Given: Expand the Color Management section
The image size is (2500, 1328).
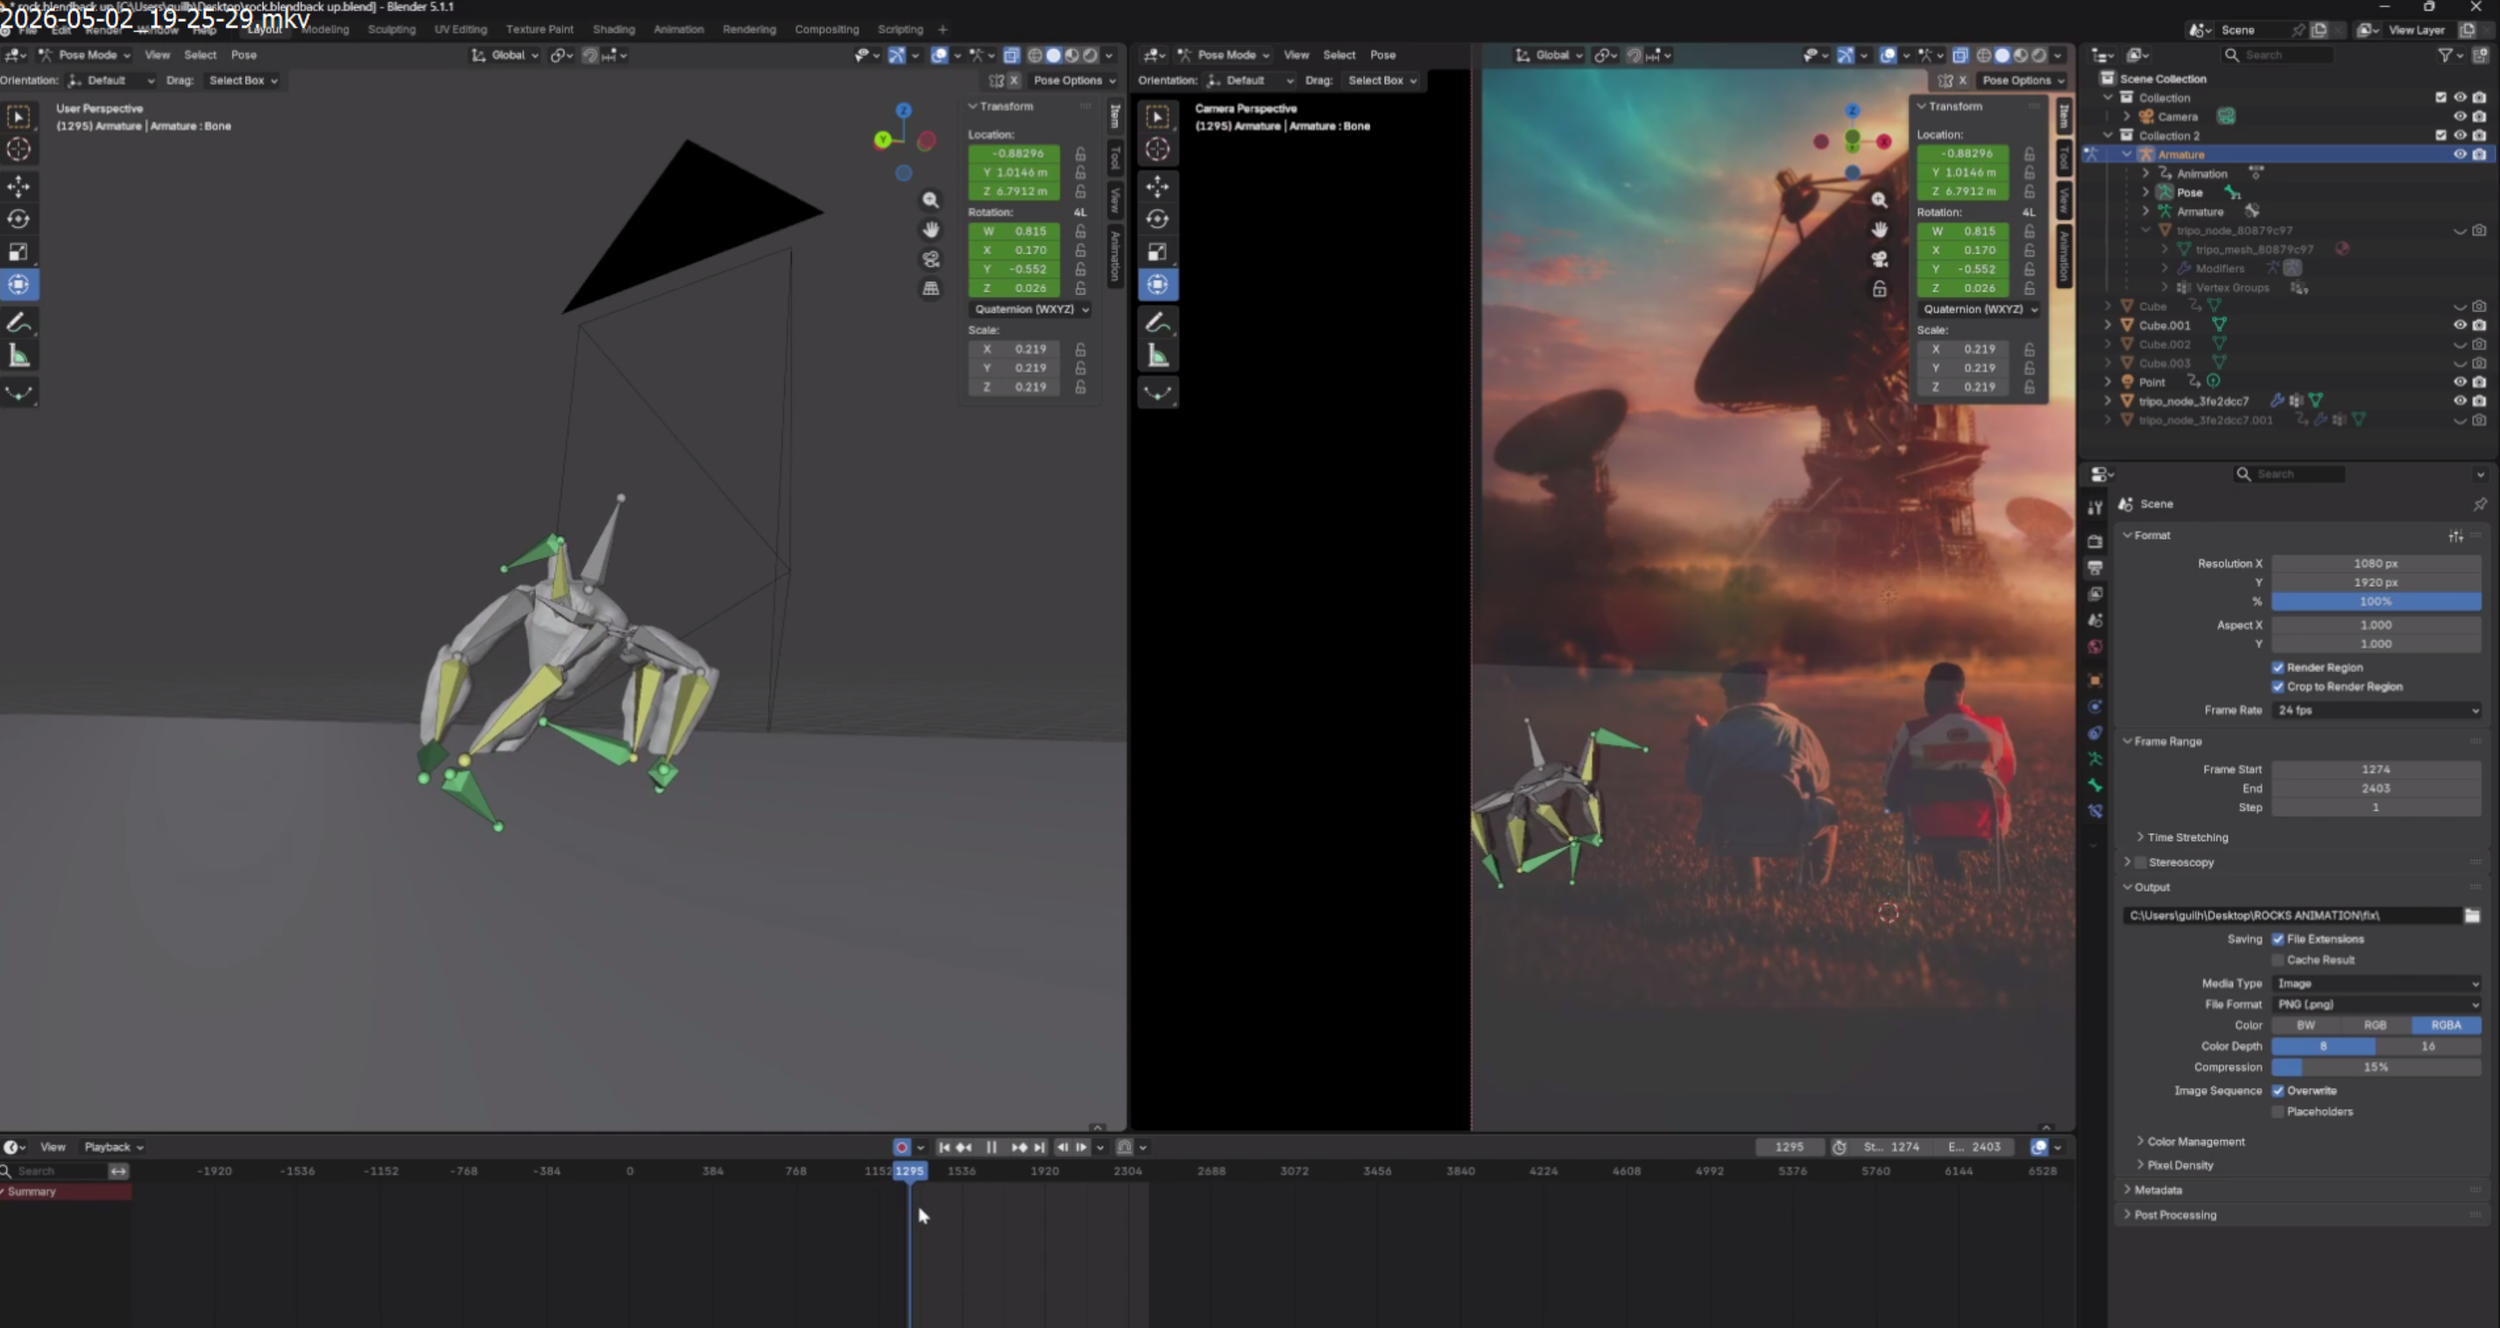Looking at the screenshot, I should [2195, 1141].
